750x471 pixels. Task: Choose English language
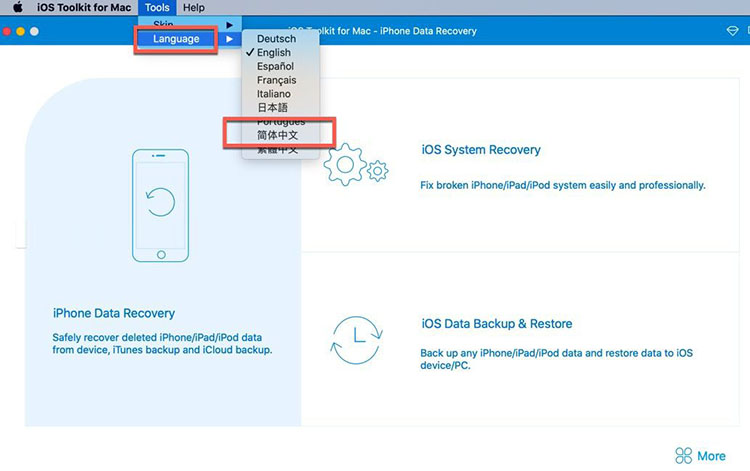click(273, 53)
